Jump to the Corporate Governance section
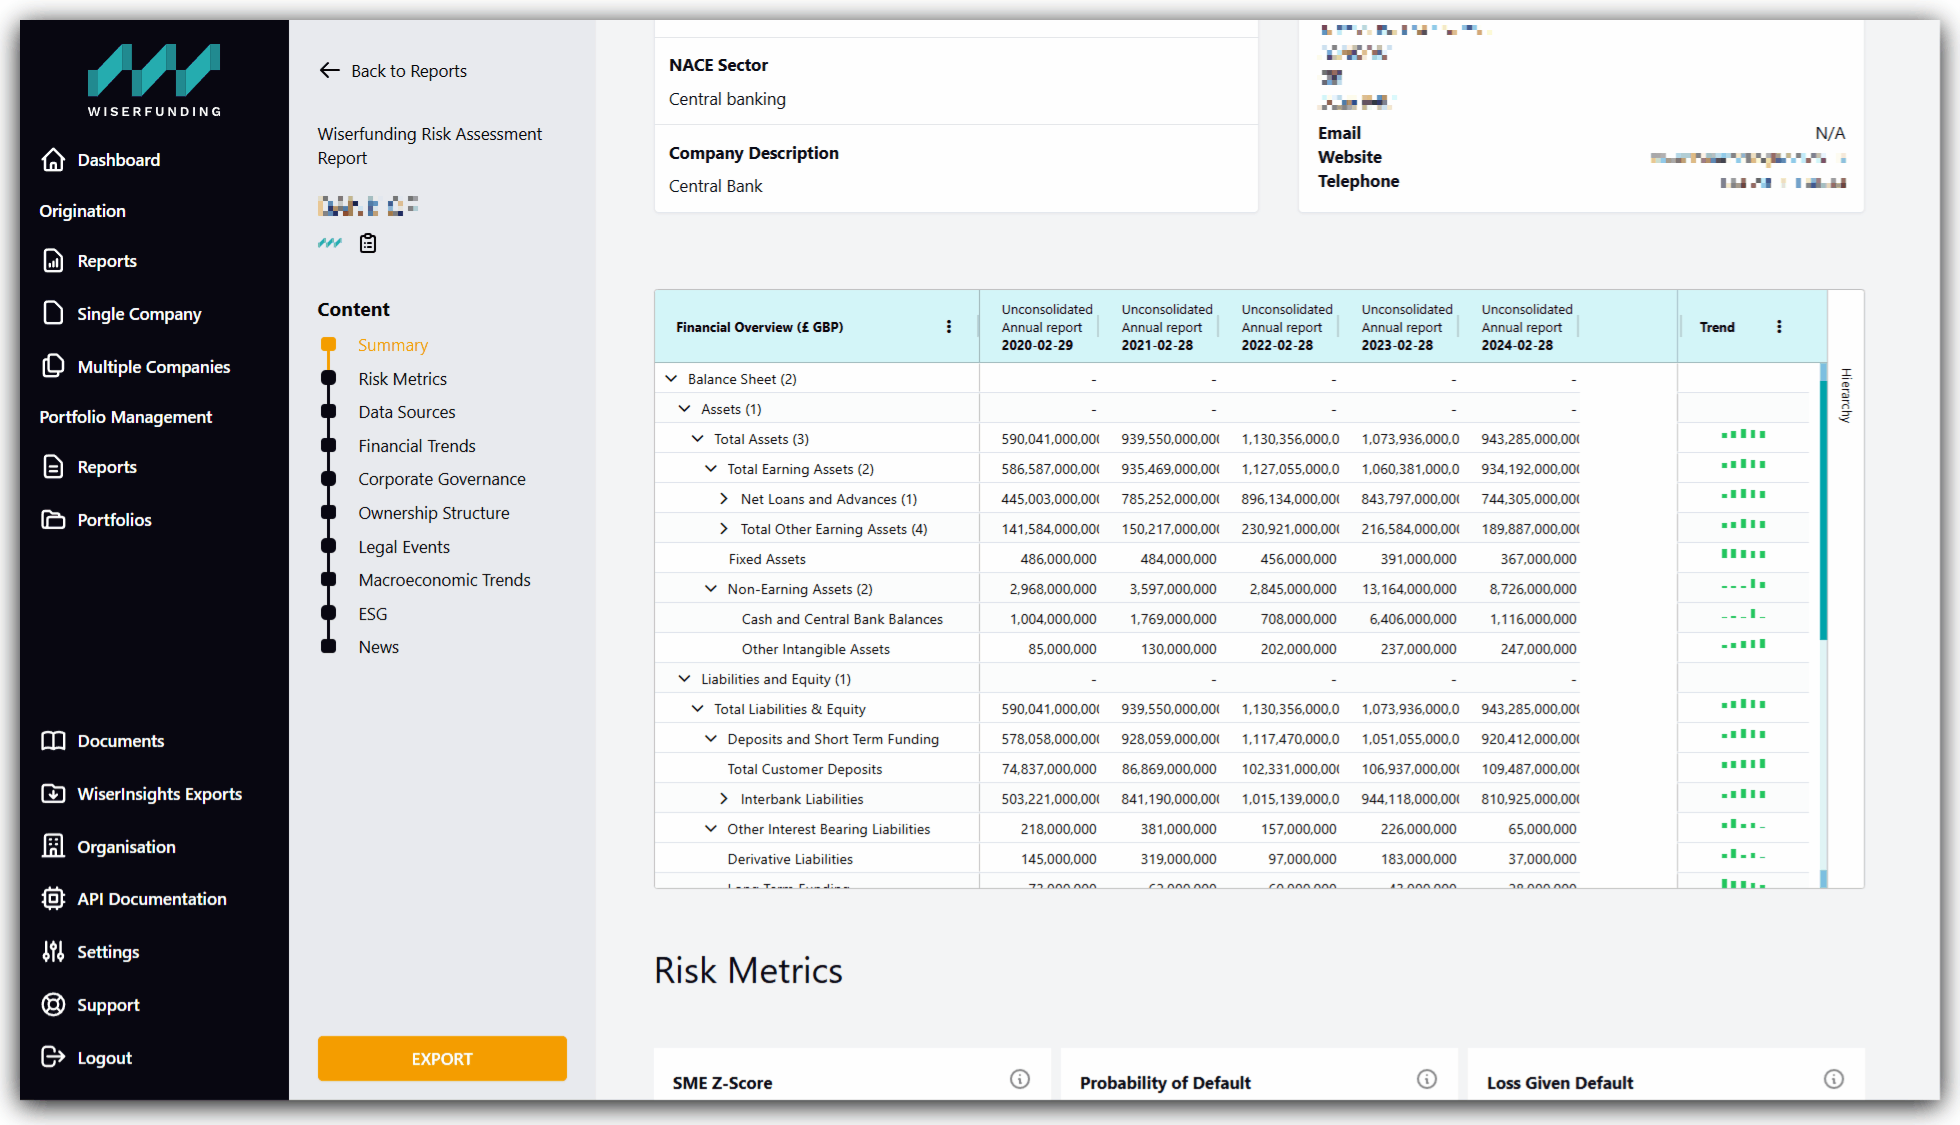 (442, 479)
